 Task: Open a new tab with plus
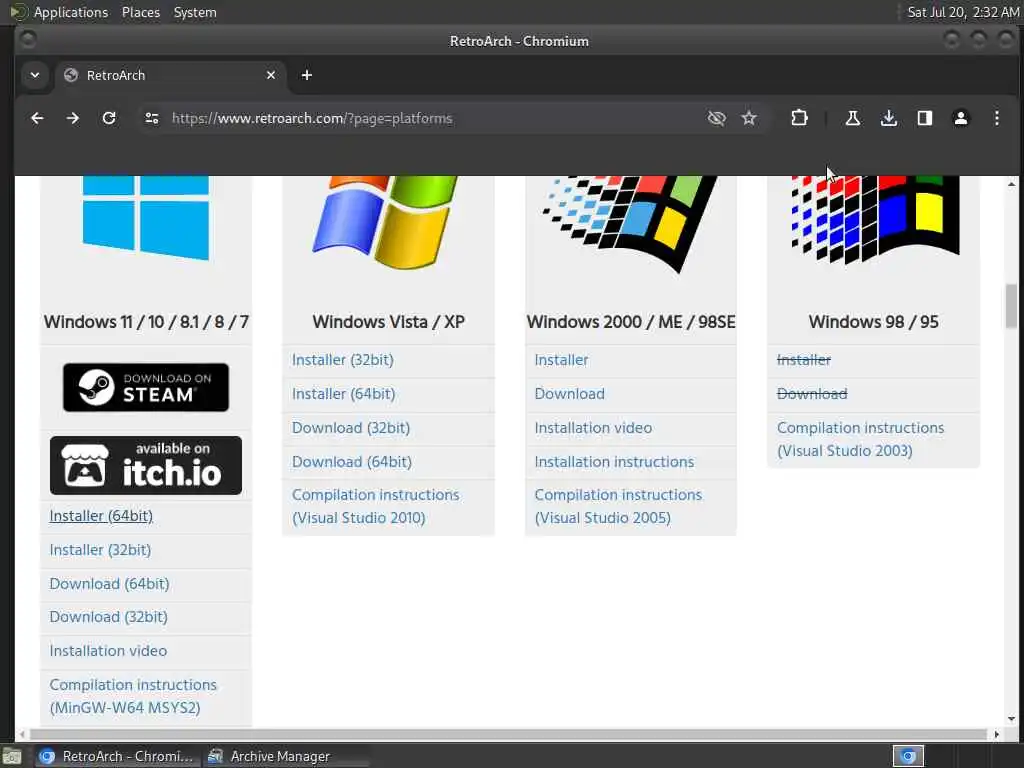[x=306, y=75]
